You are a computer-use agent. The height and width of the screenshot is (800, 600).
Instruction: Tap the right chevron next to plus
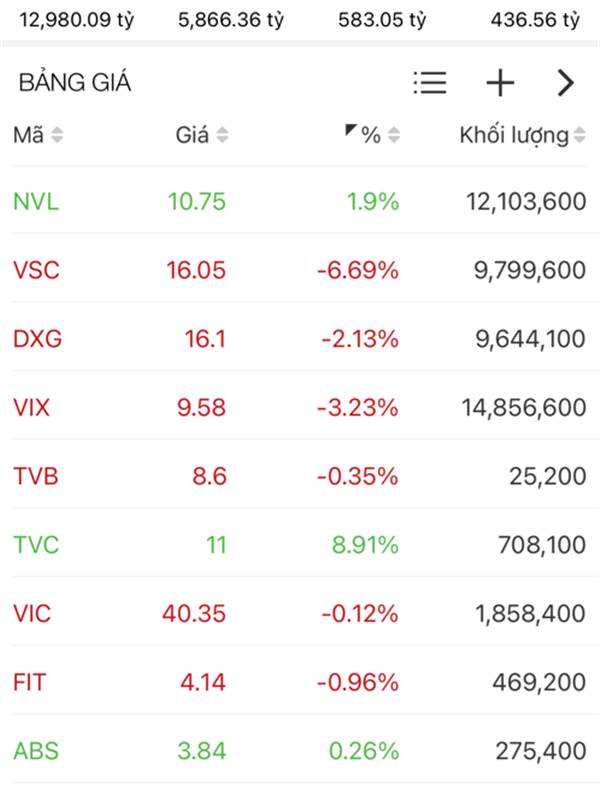566,83
